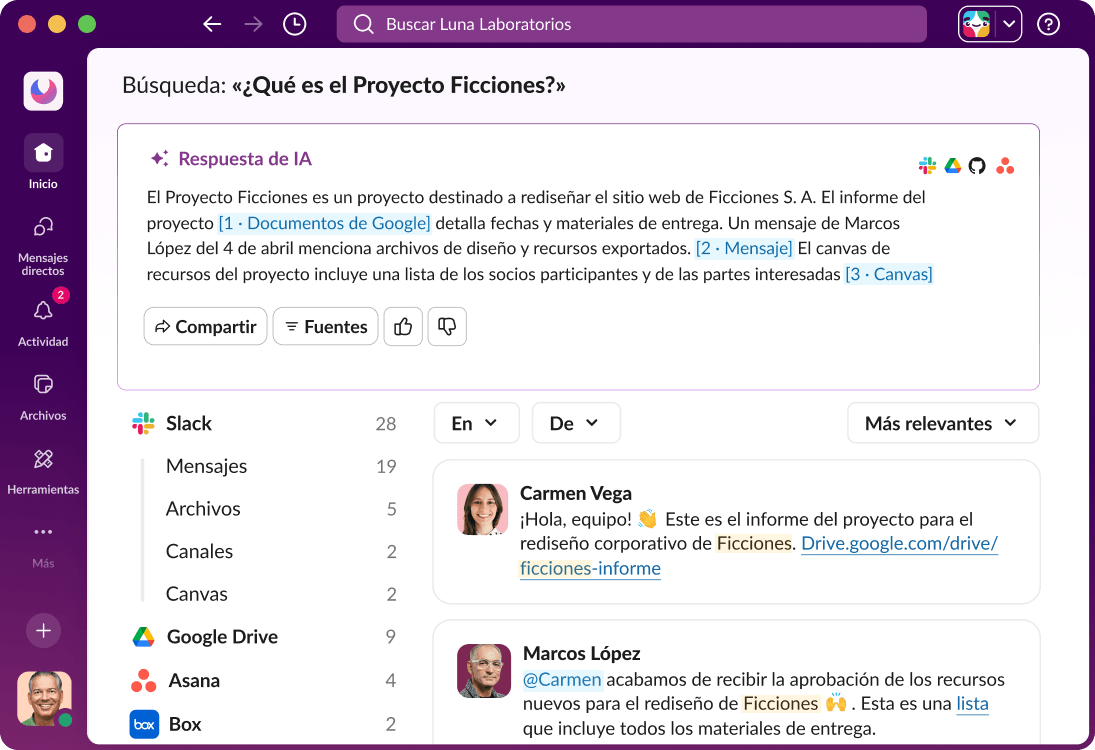Viewport: 1095px width, 750px height.
Task: Give the AI response a thumbs up
Action: 403,326
